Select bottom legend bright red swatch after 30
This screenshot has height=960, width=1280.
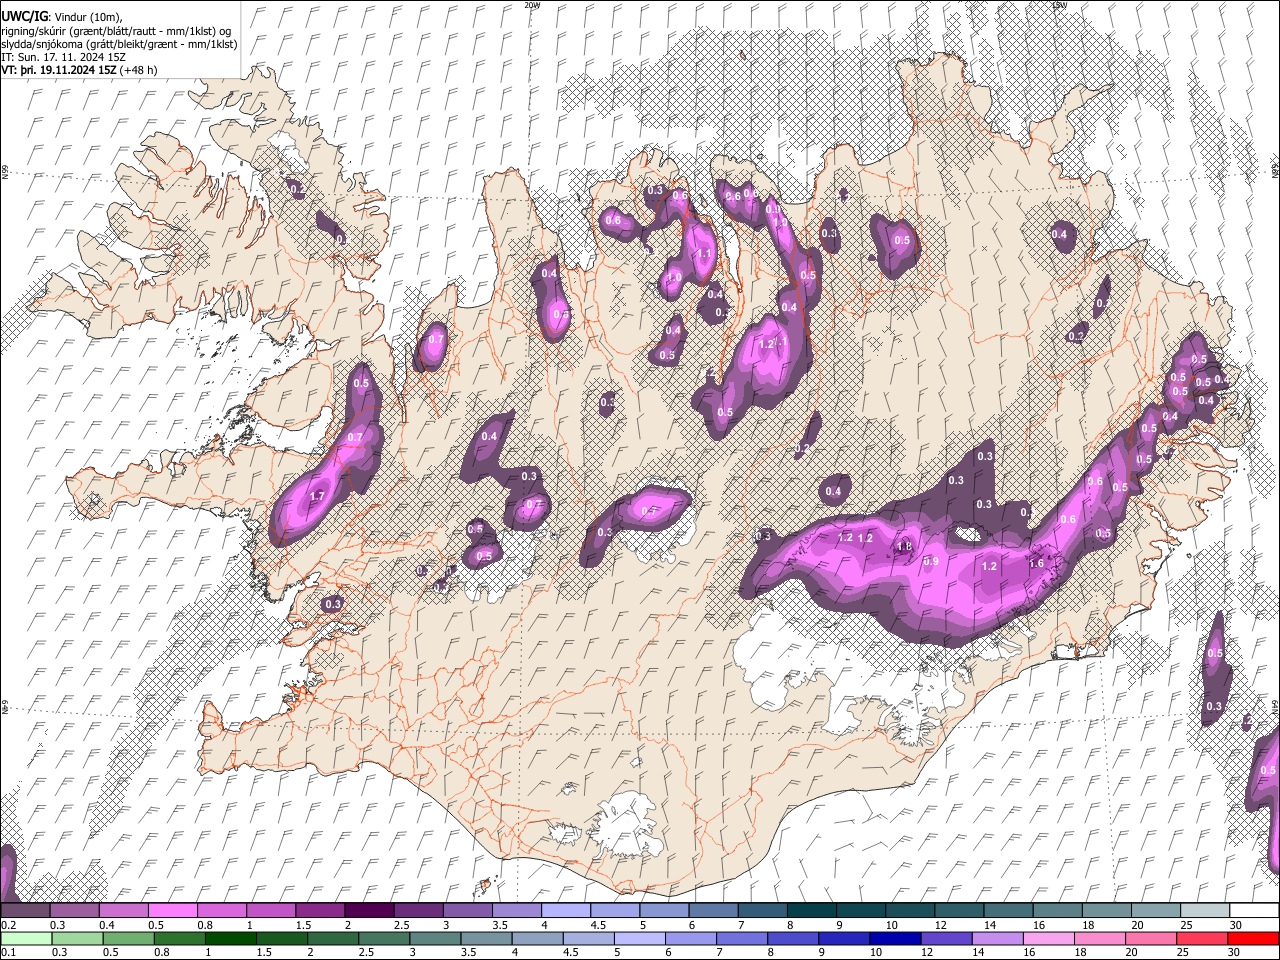tap(1252, 938)
